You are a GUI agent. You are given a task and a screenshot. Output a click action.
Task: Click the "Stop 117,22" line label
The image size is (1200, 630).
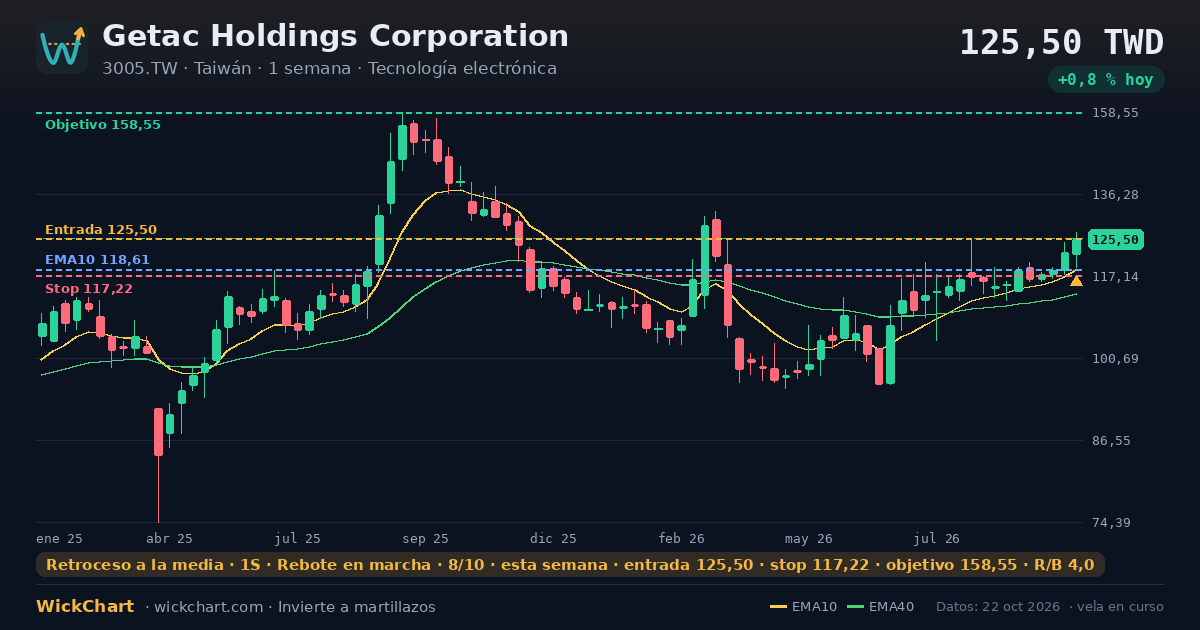click(x=88, y=289)
